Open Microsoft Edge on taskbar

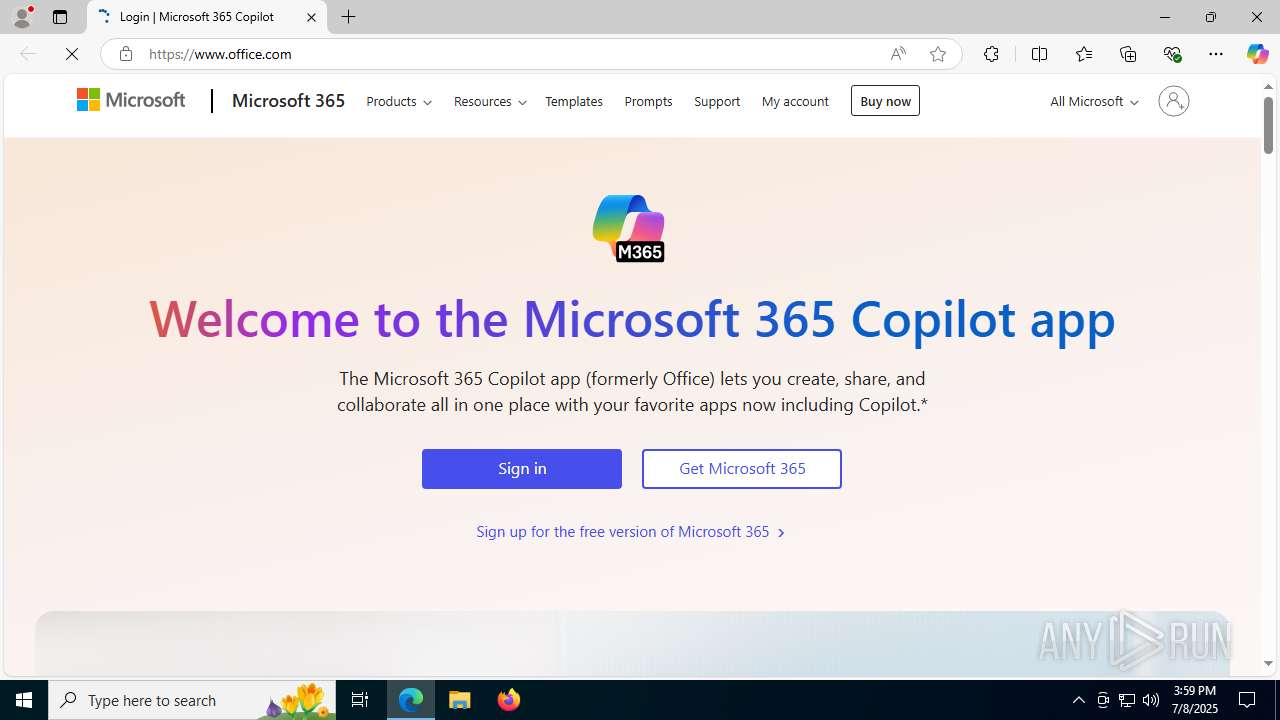(x=411, y=700)
